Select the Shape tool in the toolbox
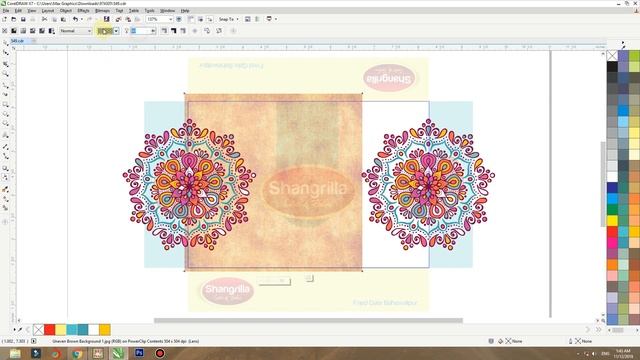This screenshot has width=640, height=360. click(5, 53)
